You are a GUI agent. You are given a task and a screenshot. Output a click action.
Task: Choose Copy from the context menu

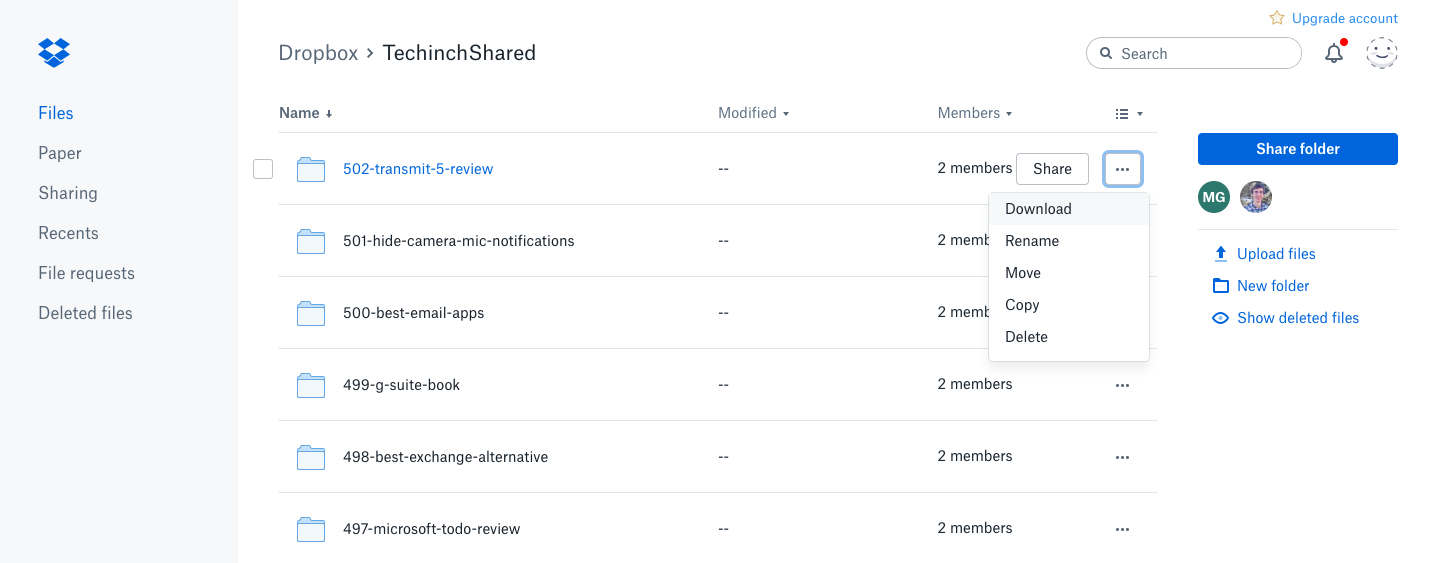point(1069,305)
